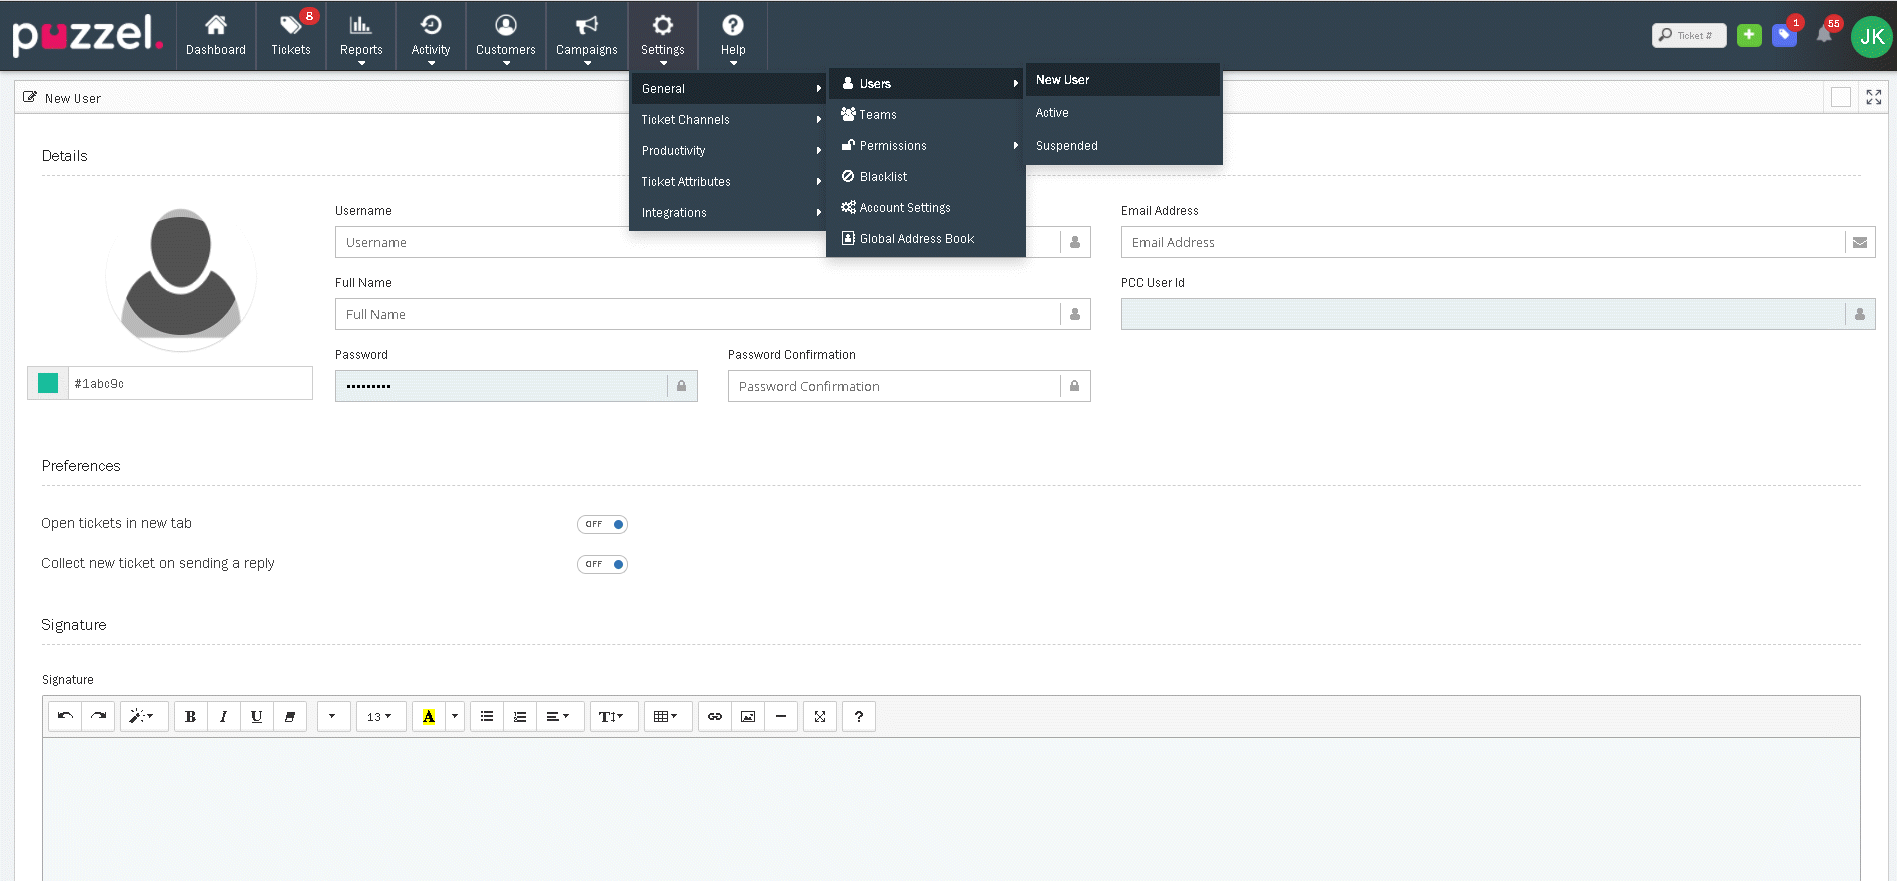Toggle underline formatting in signature editor

pos(256,716)
